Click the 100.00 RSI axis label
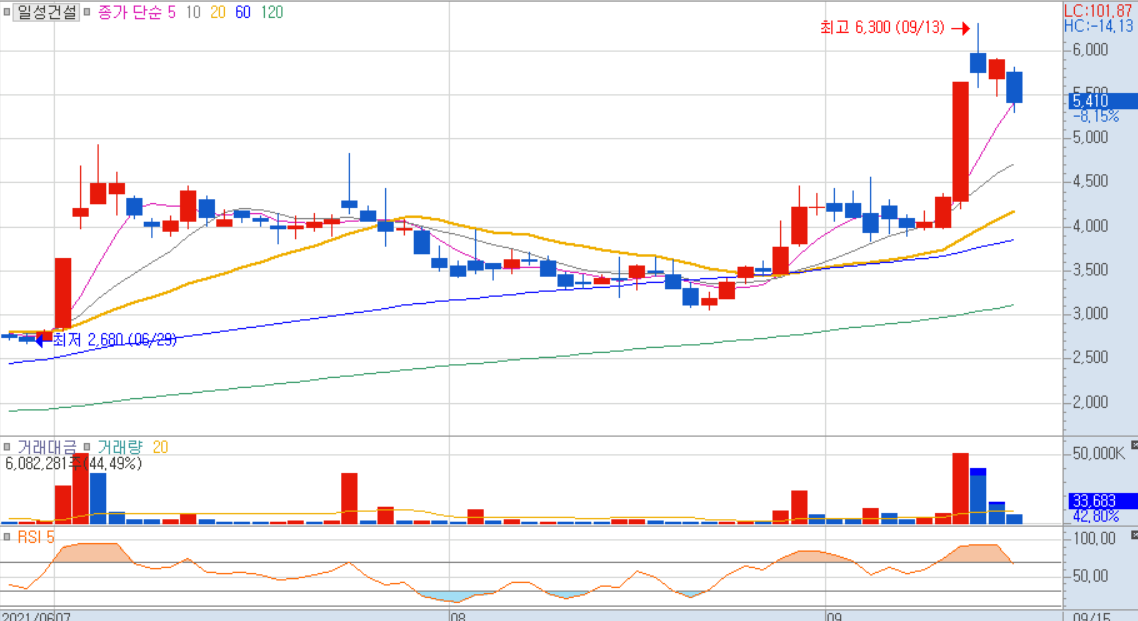The width and height of the screenshot is (1138, 621). tap(1094, 539)
